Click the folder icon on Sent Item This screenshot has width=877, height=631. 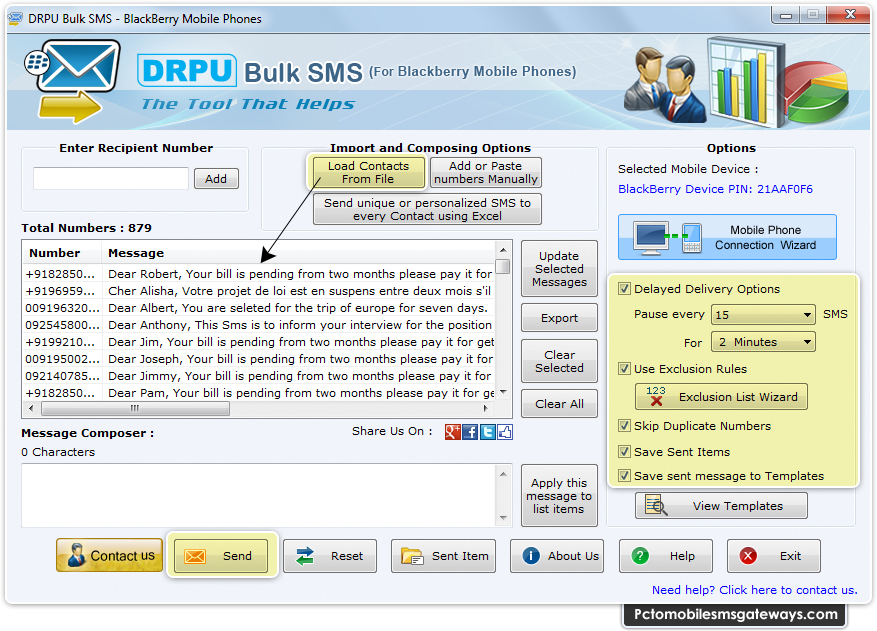pyautogui.click(x=412, y=556)
